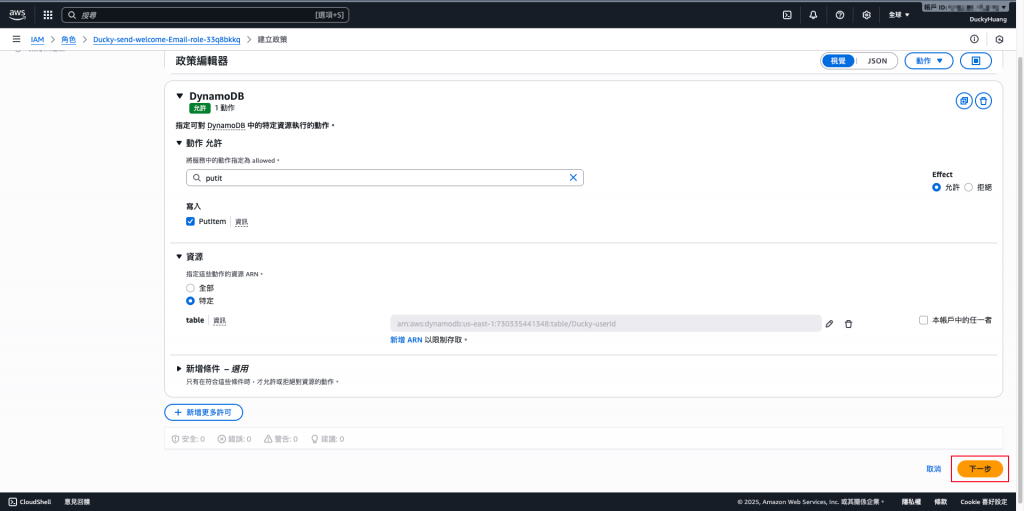Click the hexagon preferences icon at top right
This screenshot has width=1024, height=511.
[x=999, y=39]
